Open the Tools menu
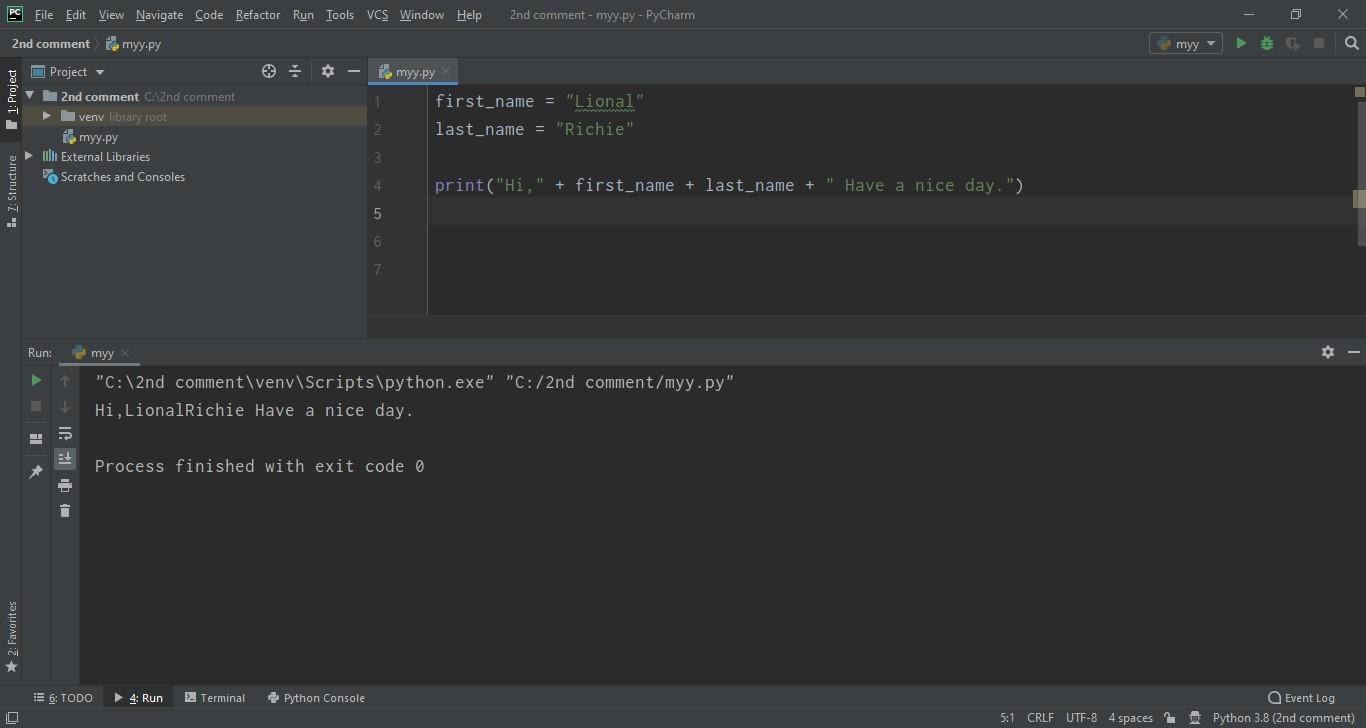The width and height of the screenshot is (1366, 728). pos(340,15)
